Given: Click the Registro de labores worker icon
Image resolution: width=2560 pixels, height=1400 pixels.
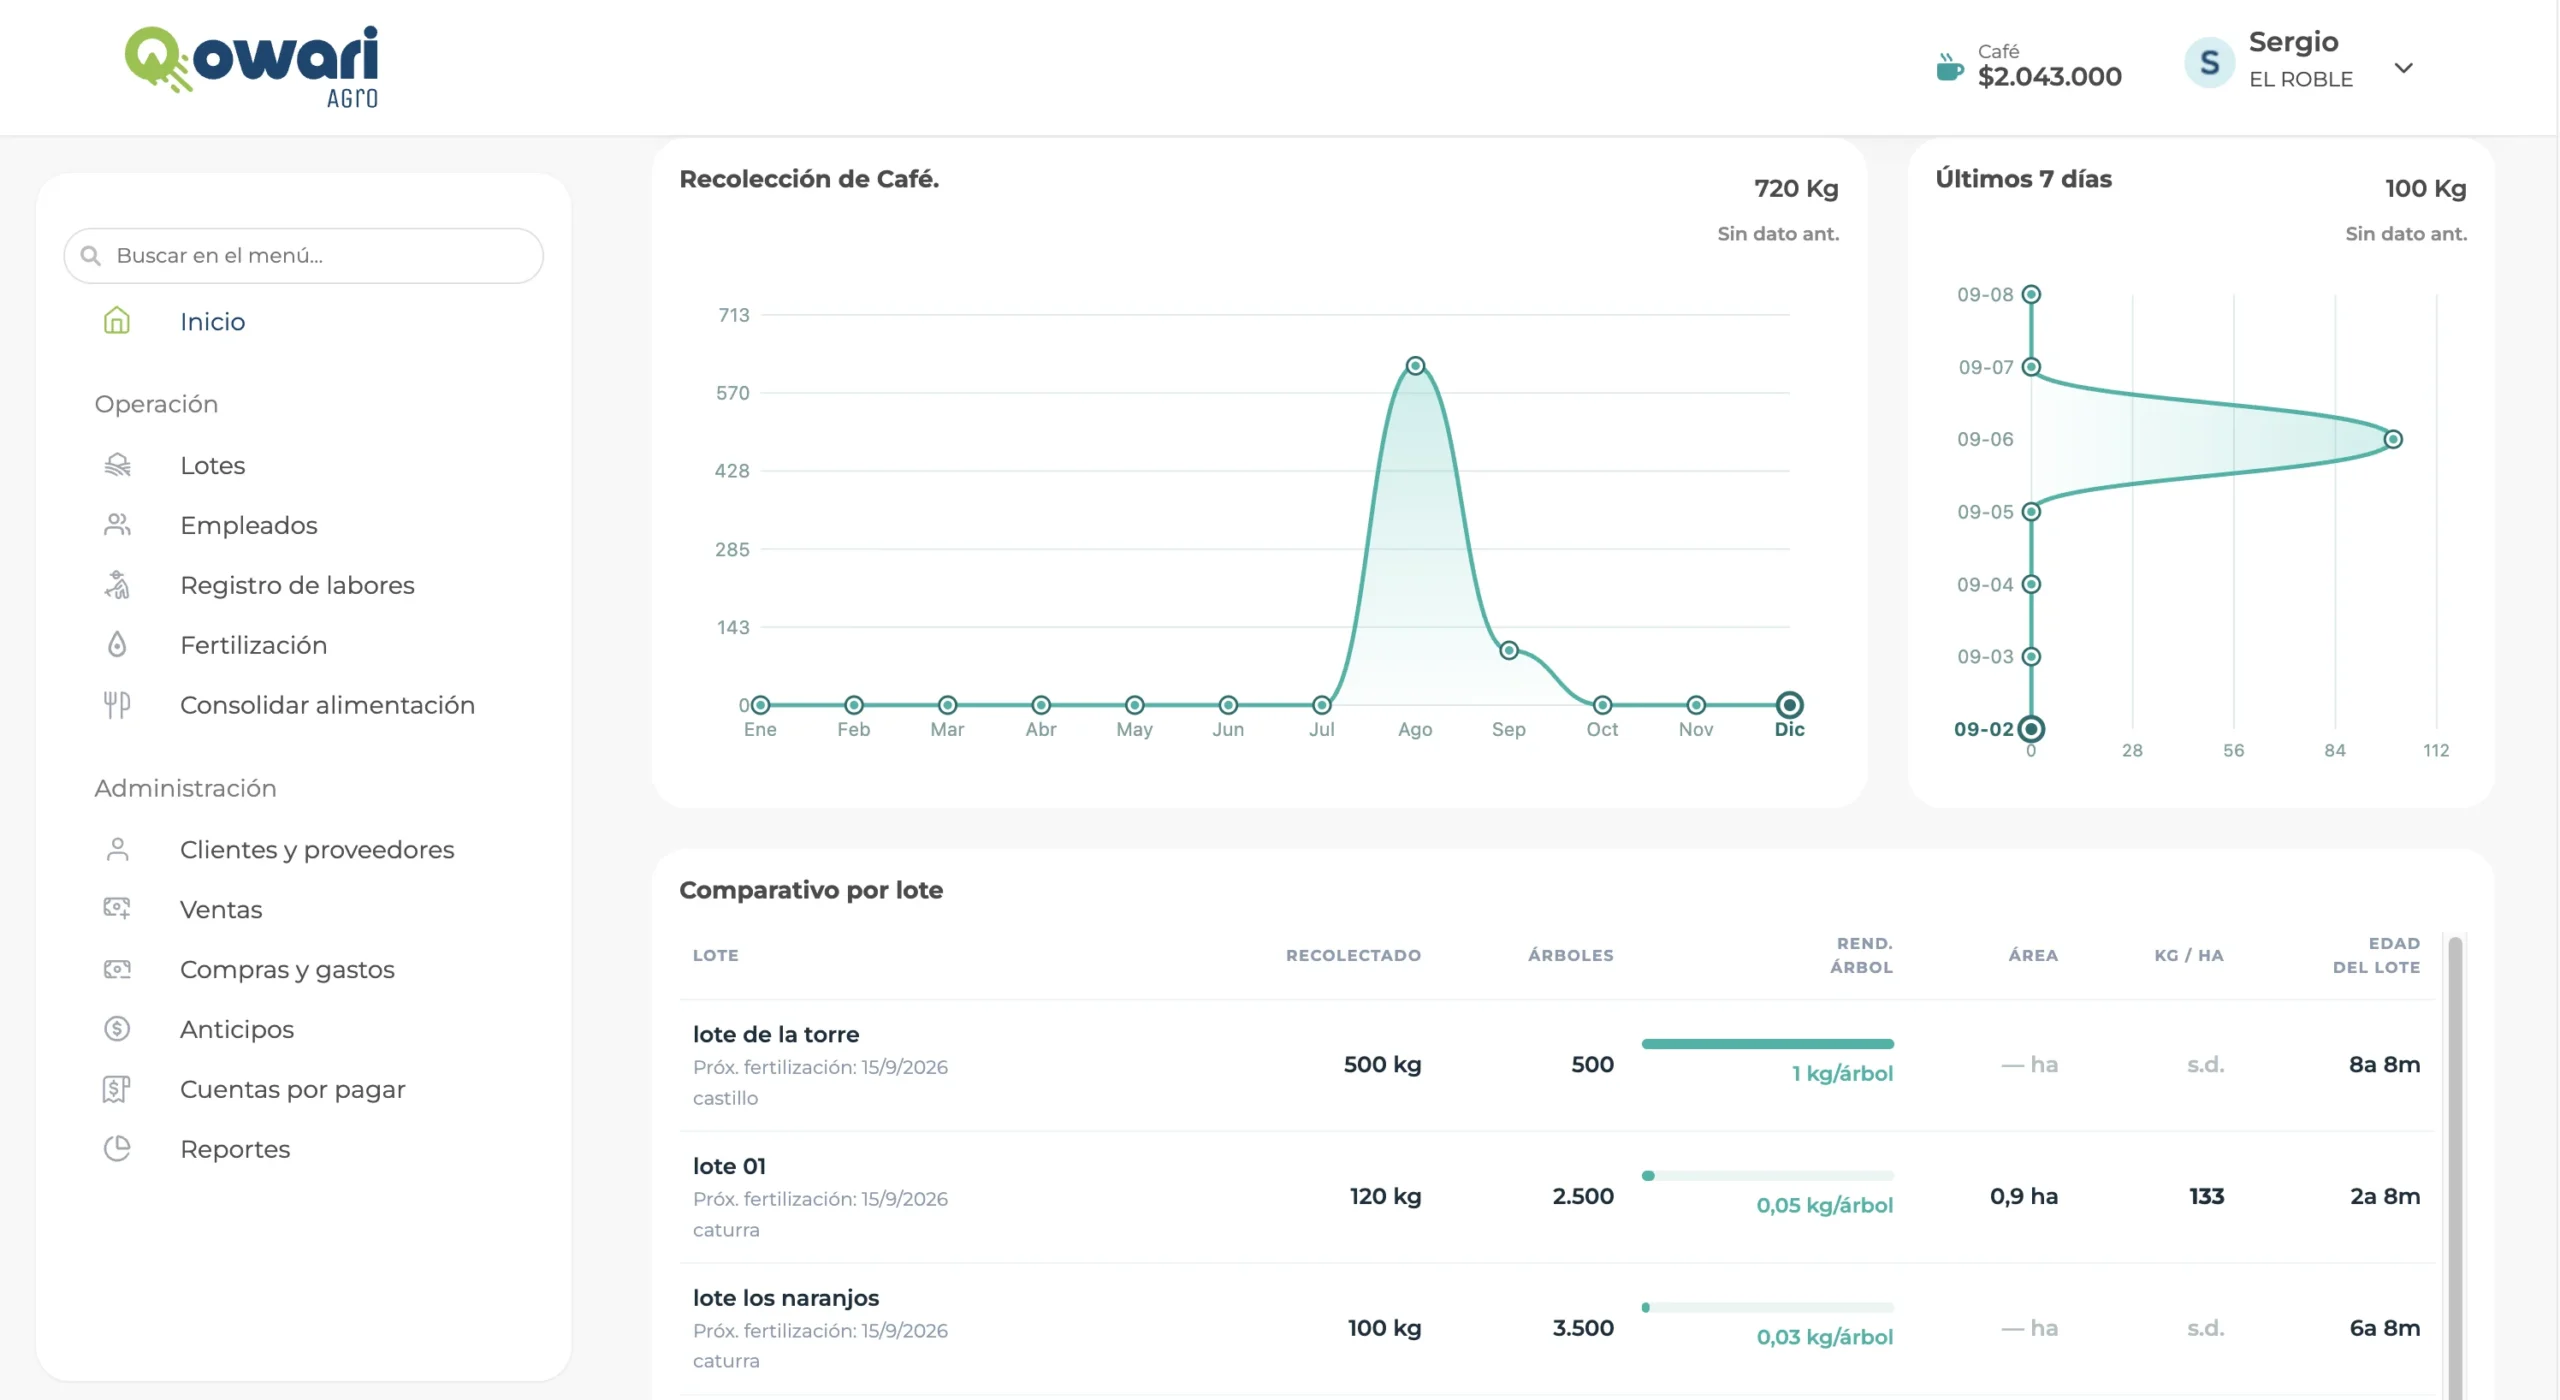Looking at the screenshot, I should [117, 585].
